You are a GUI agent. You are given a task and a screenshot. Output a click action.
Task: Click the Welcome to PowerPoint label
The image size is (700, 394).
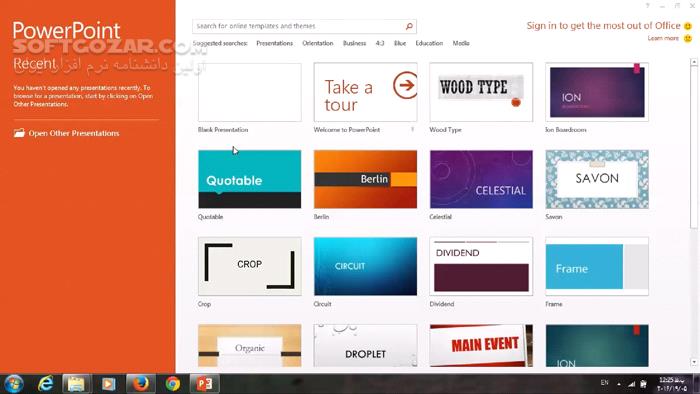point(346,130)
